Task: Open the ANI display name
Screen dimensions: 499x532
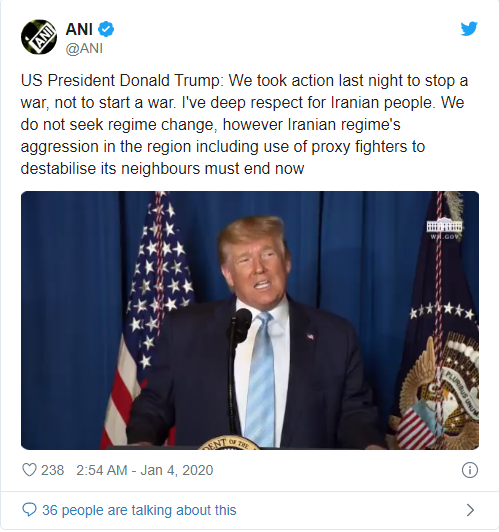Action: pyautogui.click(x=79, y=29)
